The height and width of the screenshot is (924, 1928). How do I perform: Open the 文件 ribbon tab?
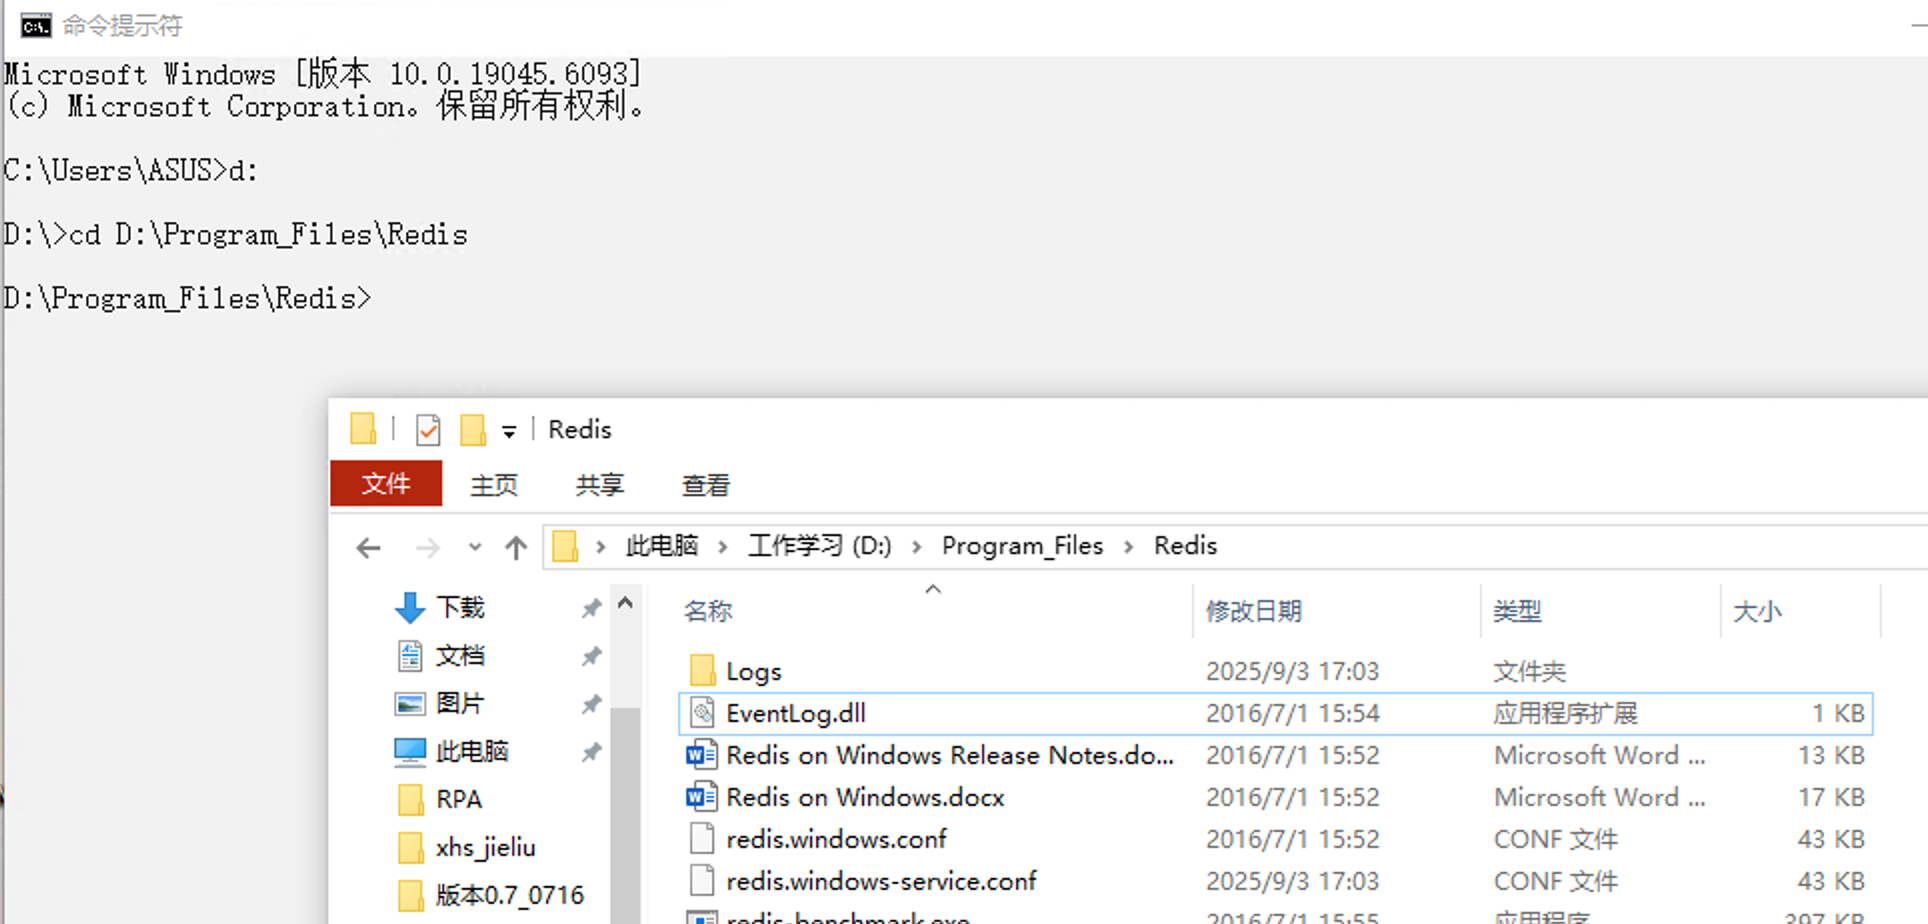[x=386, y=484]
